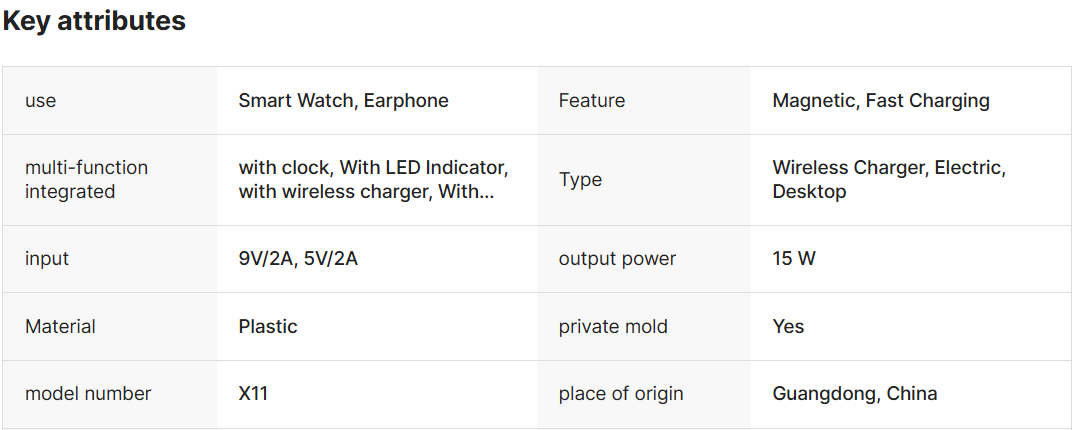Select the Plastic material value

[268, 327]
